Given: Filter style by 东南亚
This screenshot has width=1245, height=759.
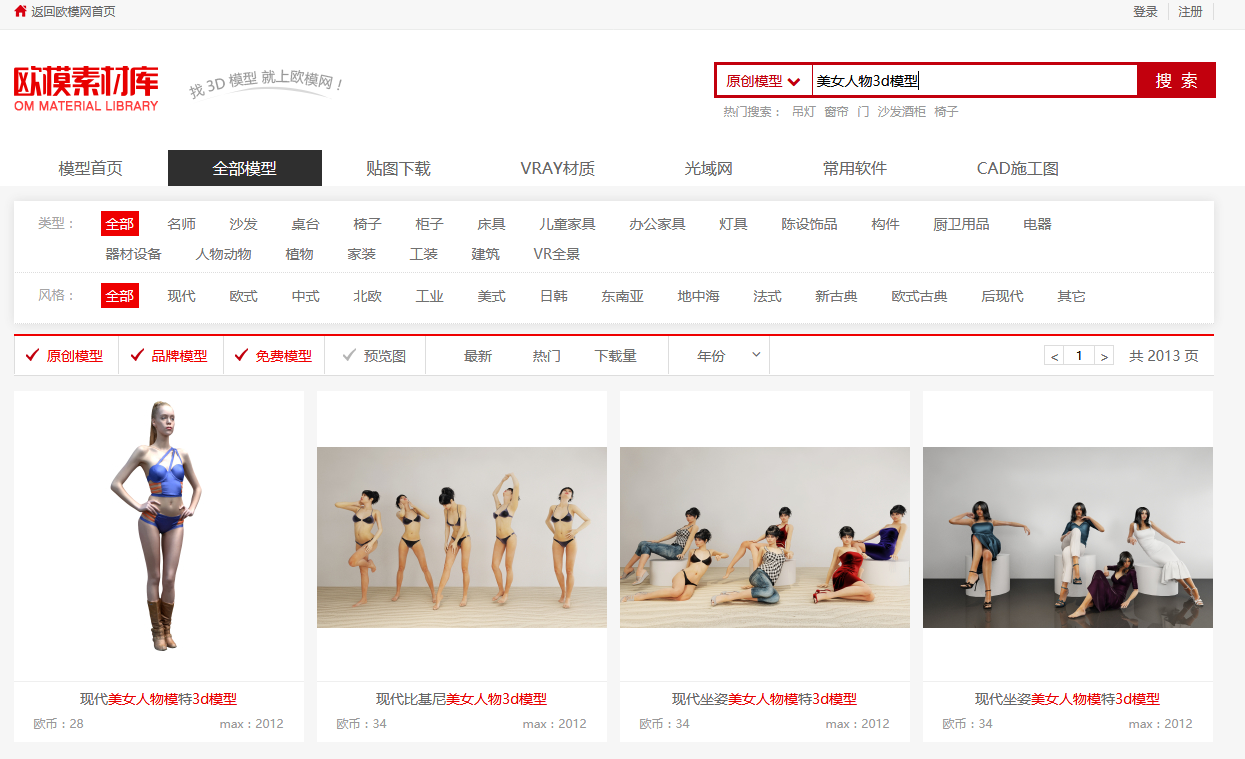Looking at the screenshot, I should tap(623, 296).
